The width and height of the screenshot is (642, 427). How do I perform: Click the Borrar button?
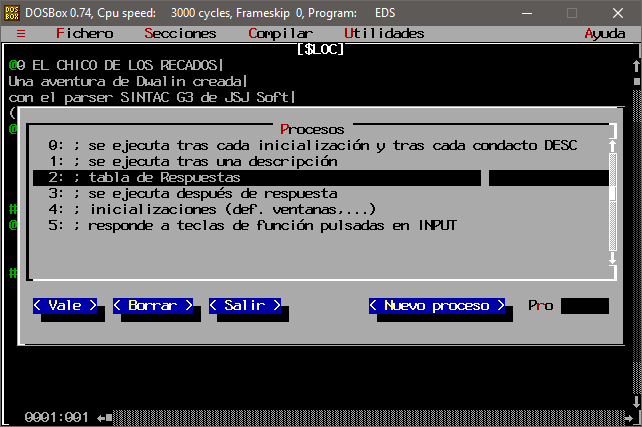point(153,305)
